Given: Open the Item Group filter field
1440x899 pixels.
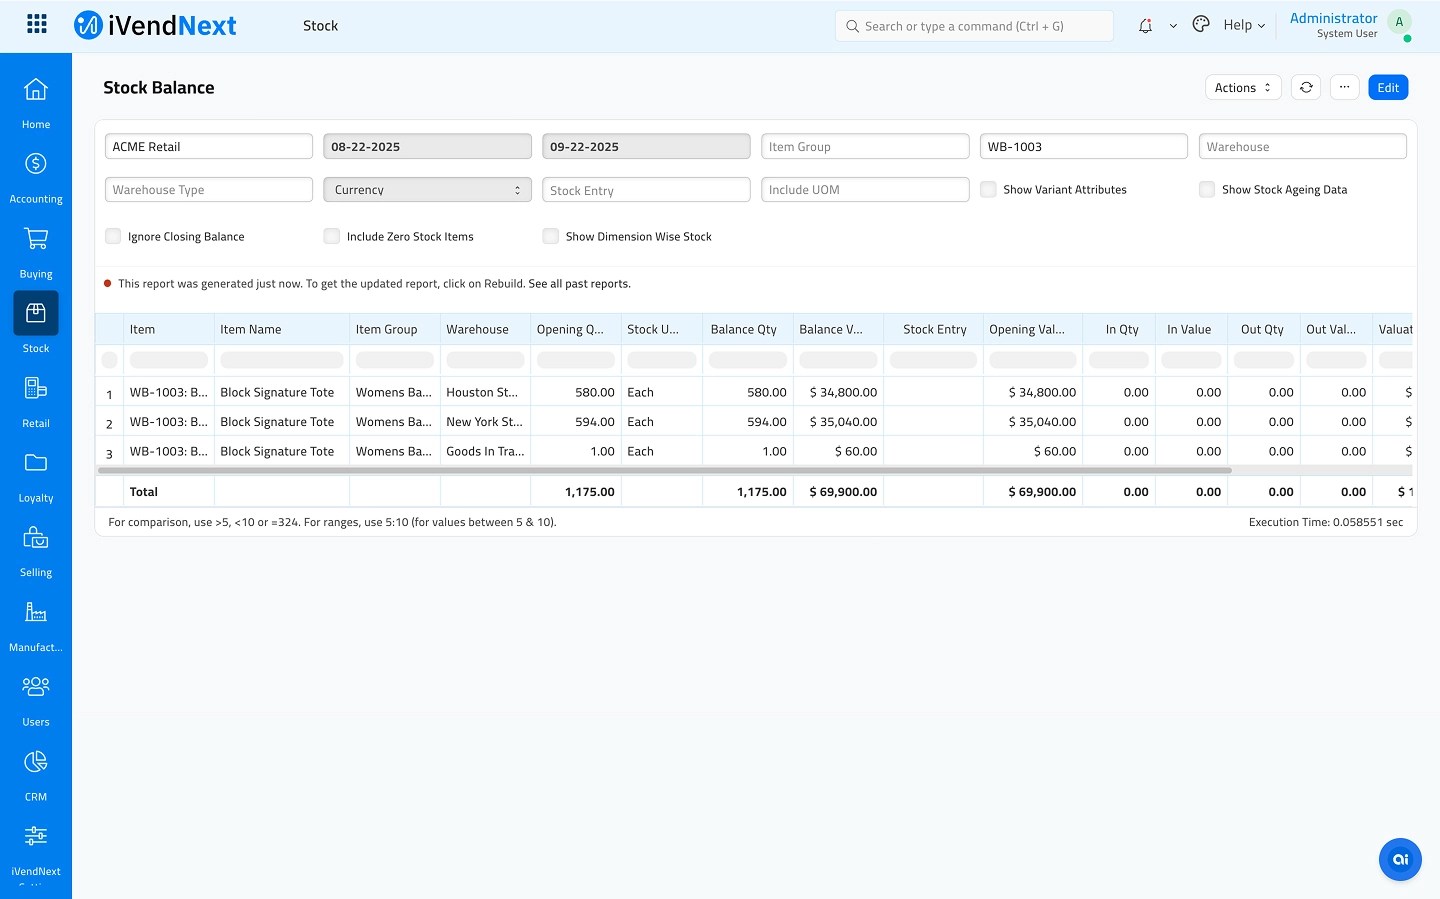Looking at the screenshot, I should [865, 146].
